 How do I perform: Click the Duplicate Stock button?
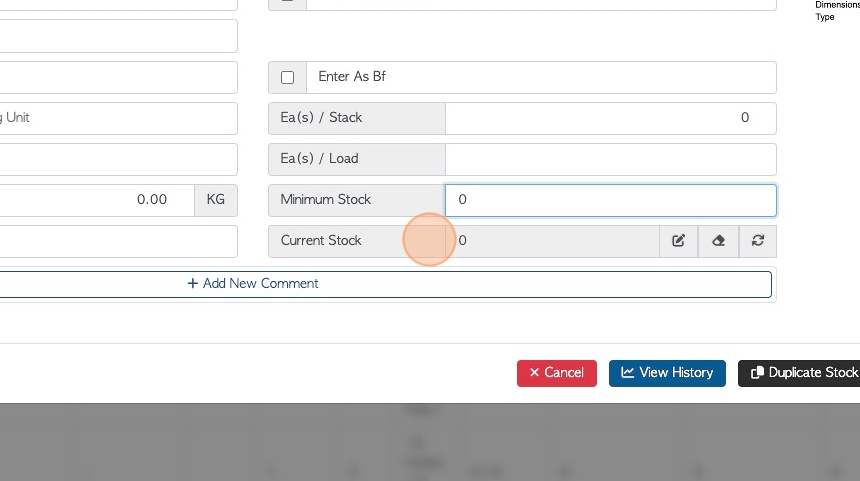click(801, 373)
